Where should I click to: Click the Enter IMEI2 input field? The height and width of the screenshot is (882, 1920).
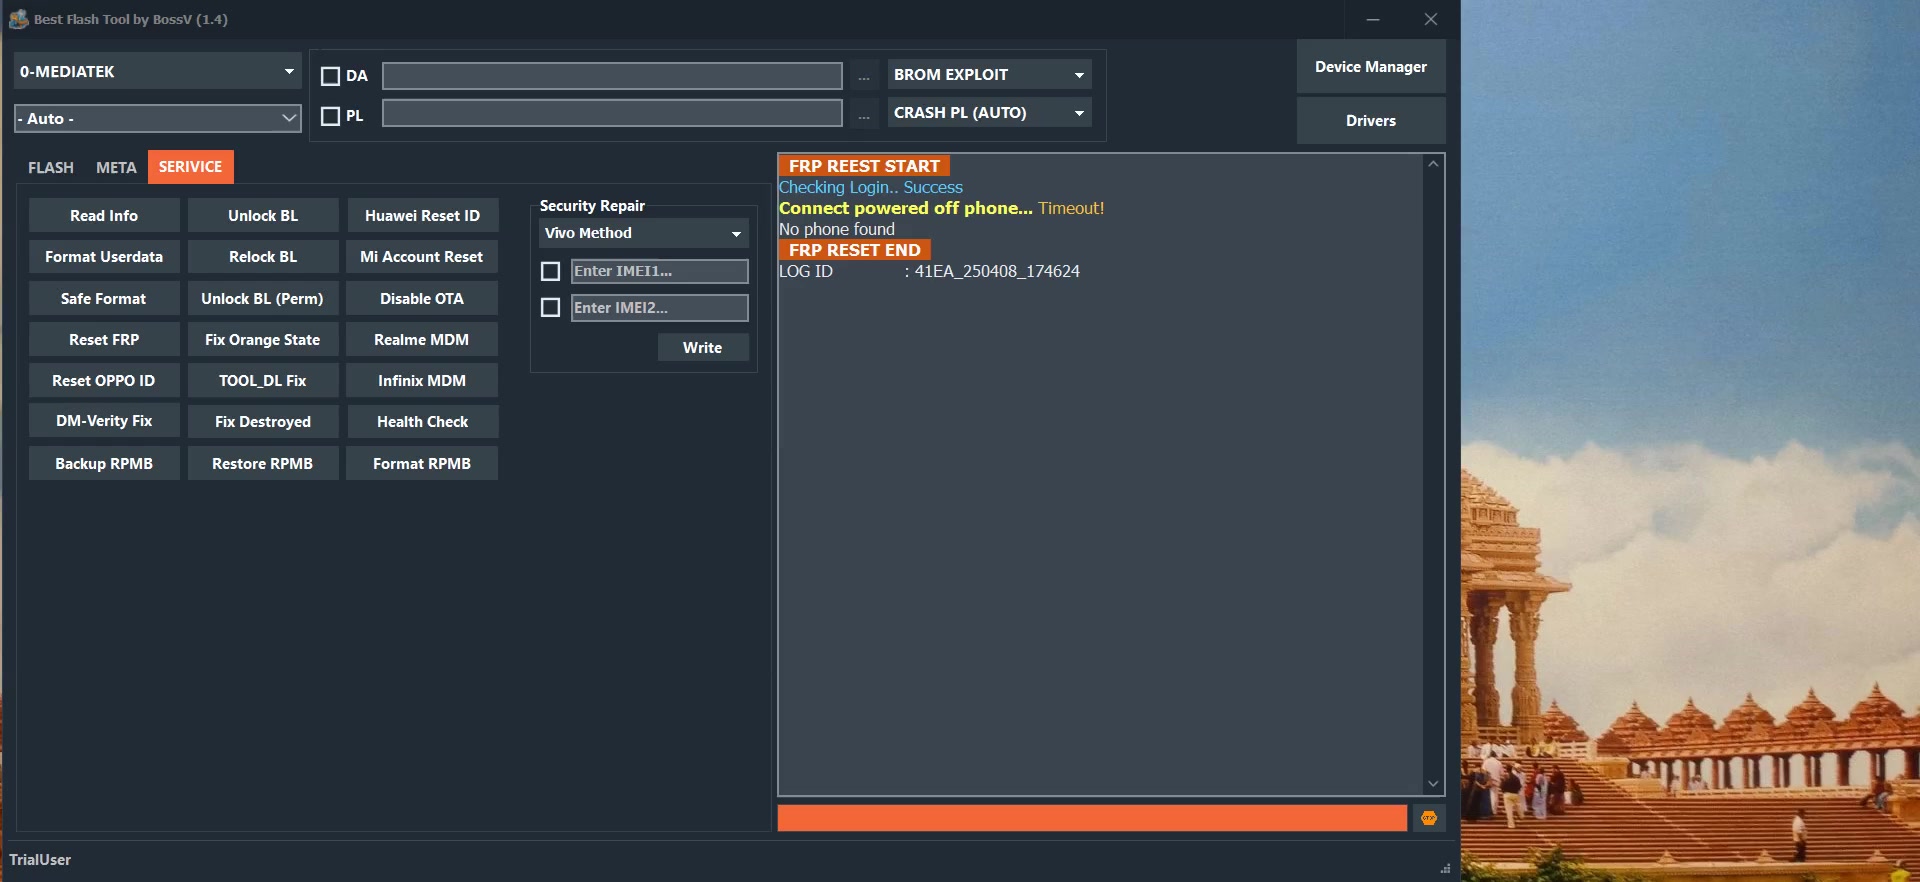pyautogui.click(x=660, y=308)
